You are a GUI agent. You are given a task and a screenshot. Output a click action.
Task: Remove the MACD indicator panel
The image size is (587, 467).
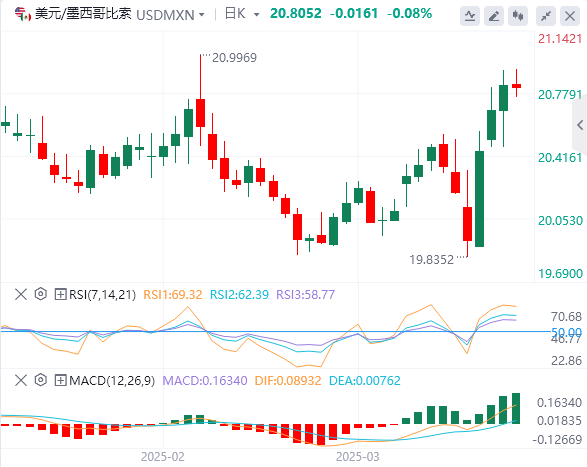21,380
